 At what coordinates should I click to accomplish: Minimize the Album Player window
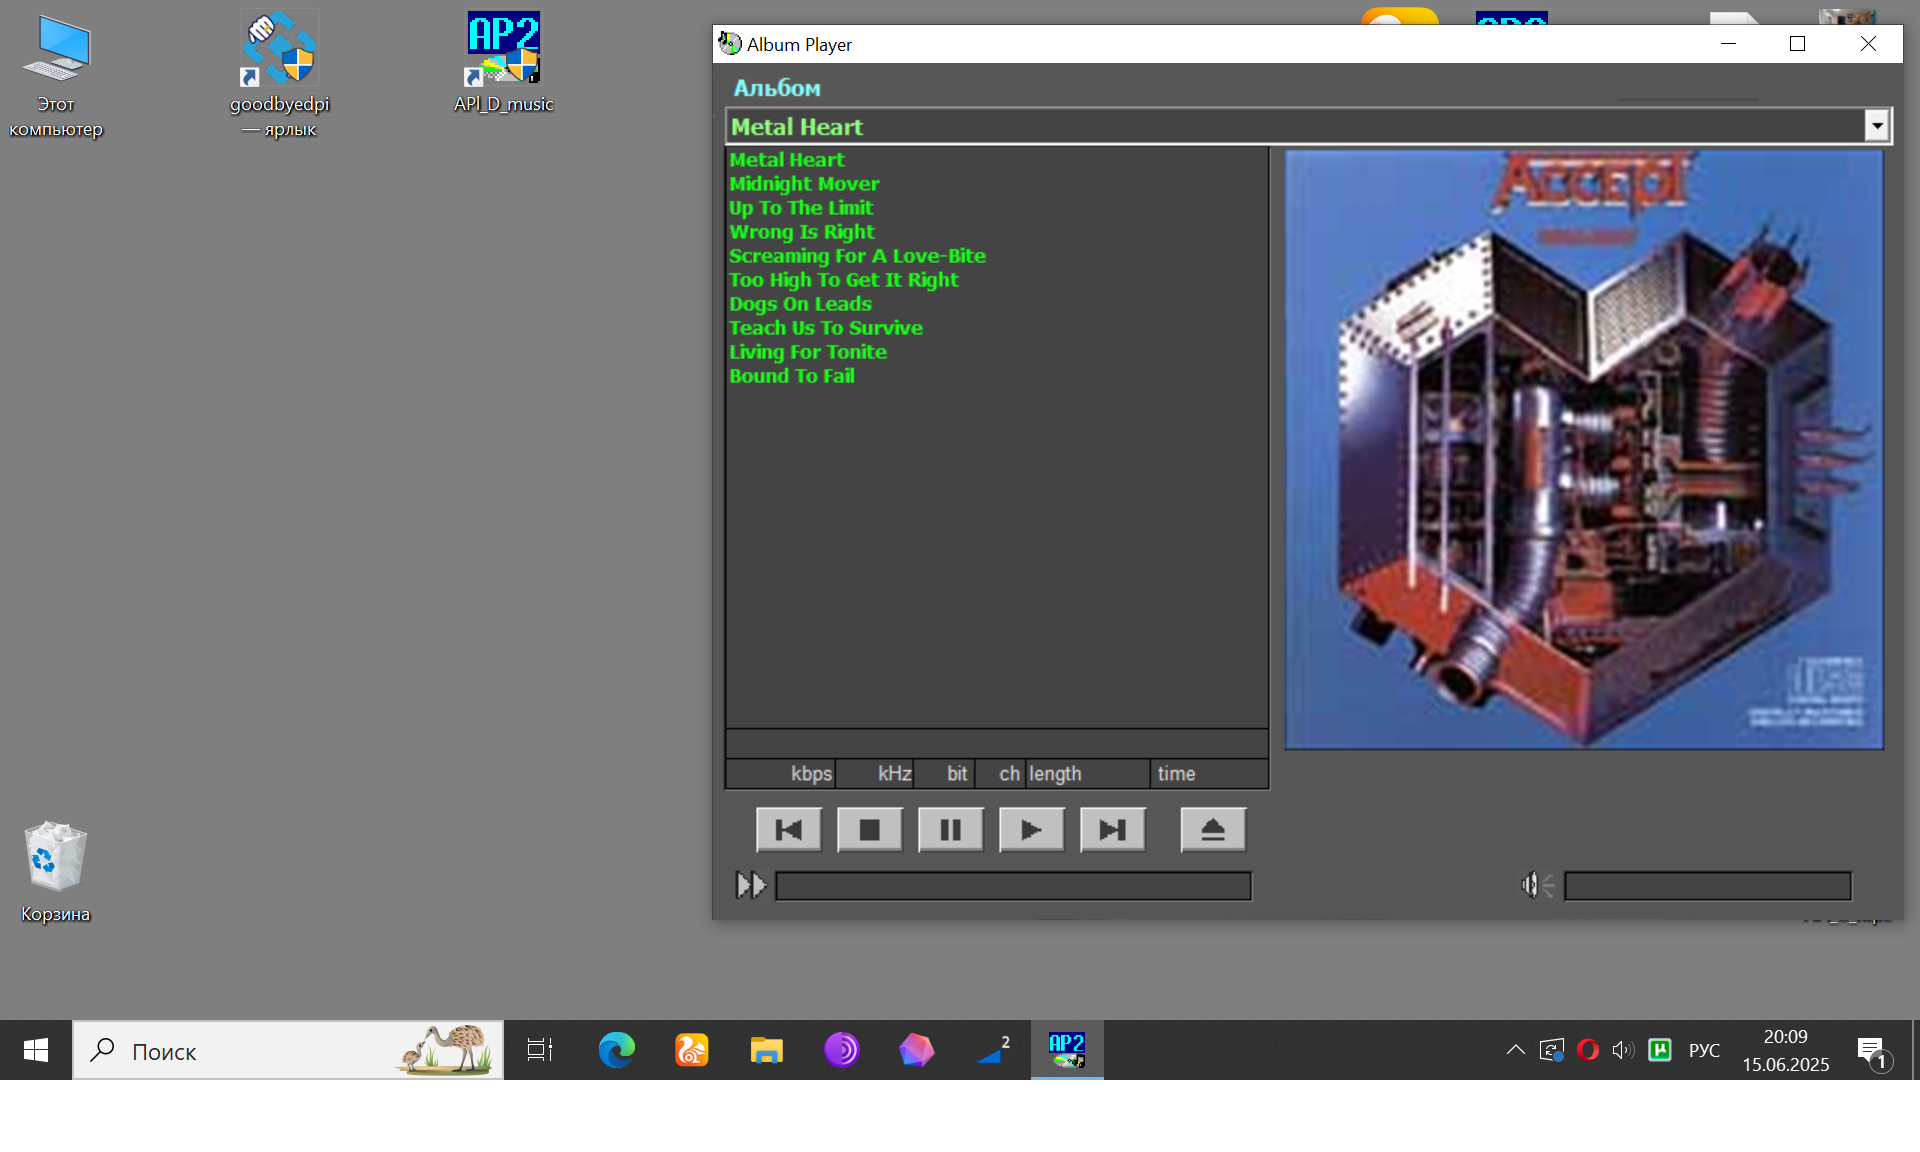[x=1728, y=44]
